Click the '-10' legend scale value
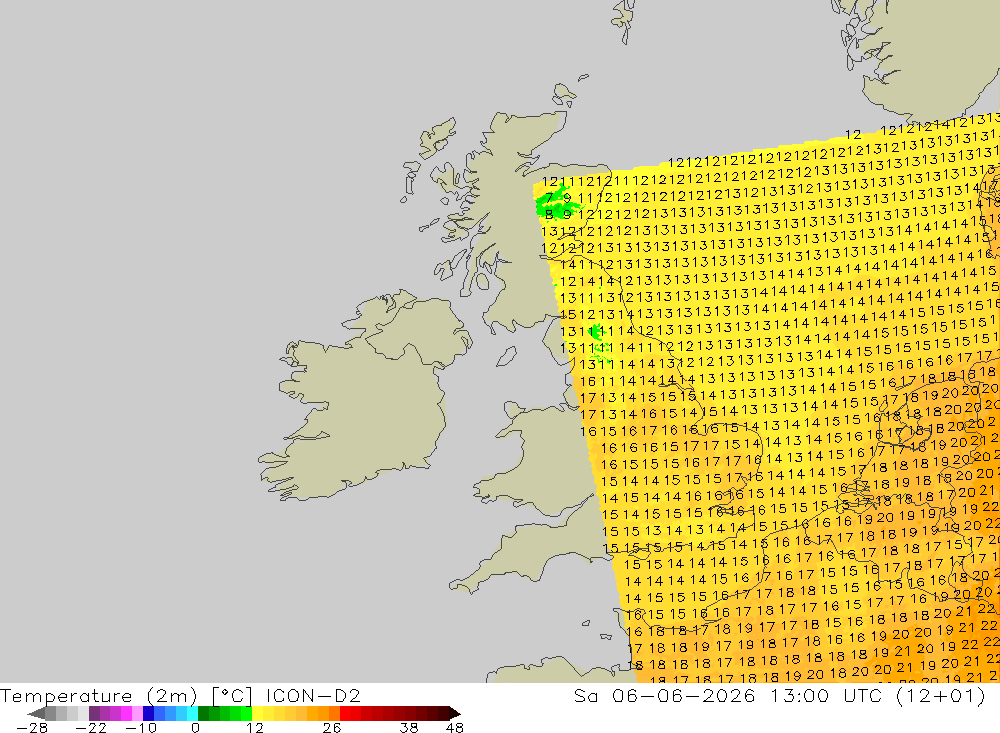This screenshot has width=1000, height=733. click(x=141, y=727)
